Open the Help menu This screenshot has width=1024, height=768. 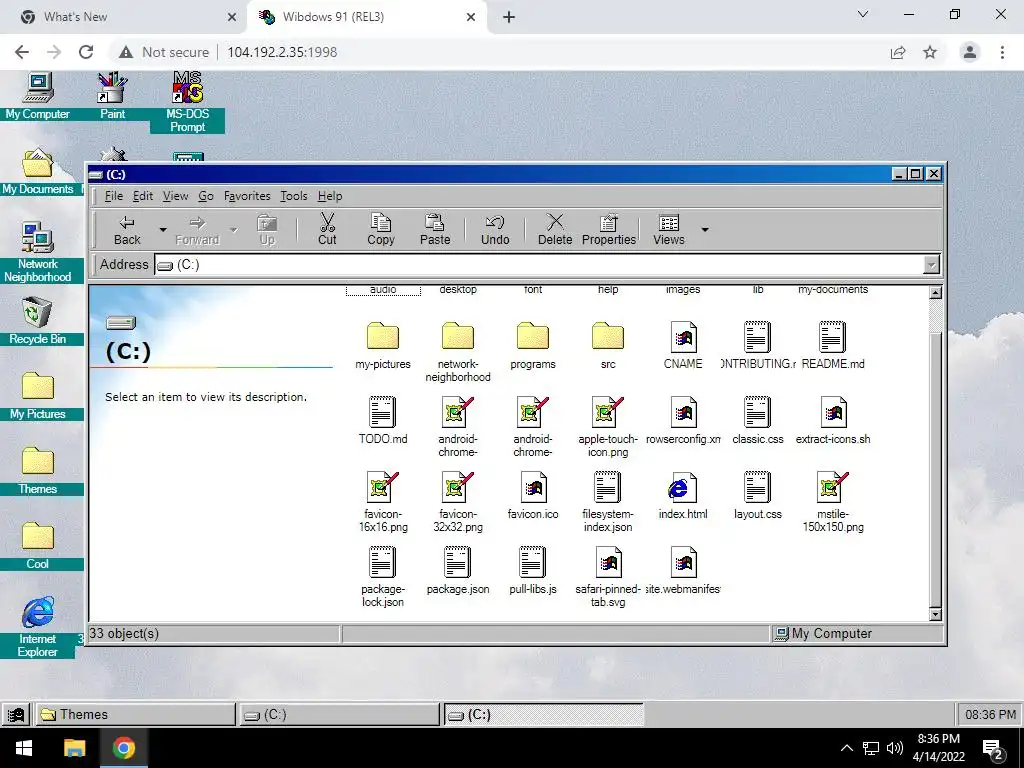coord(330,196)
